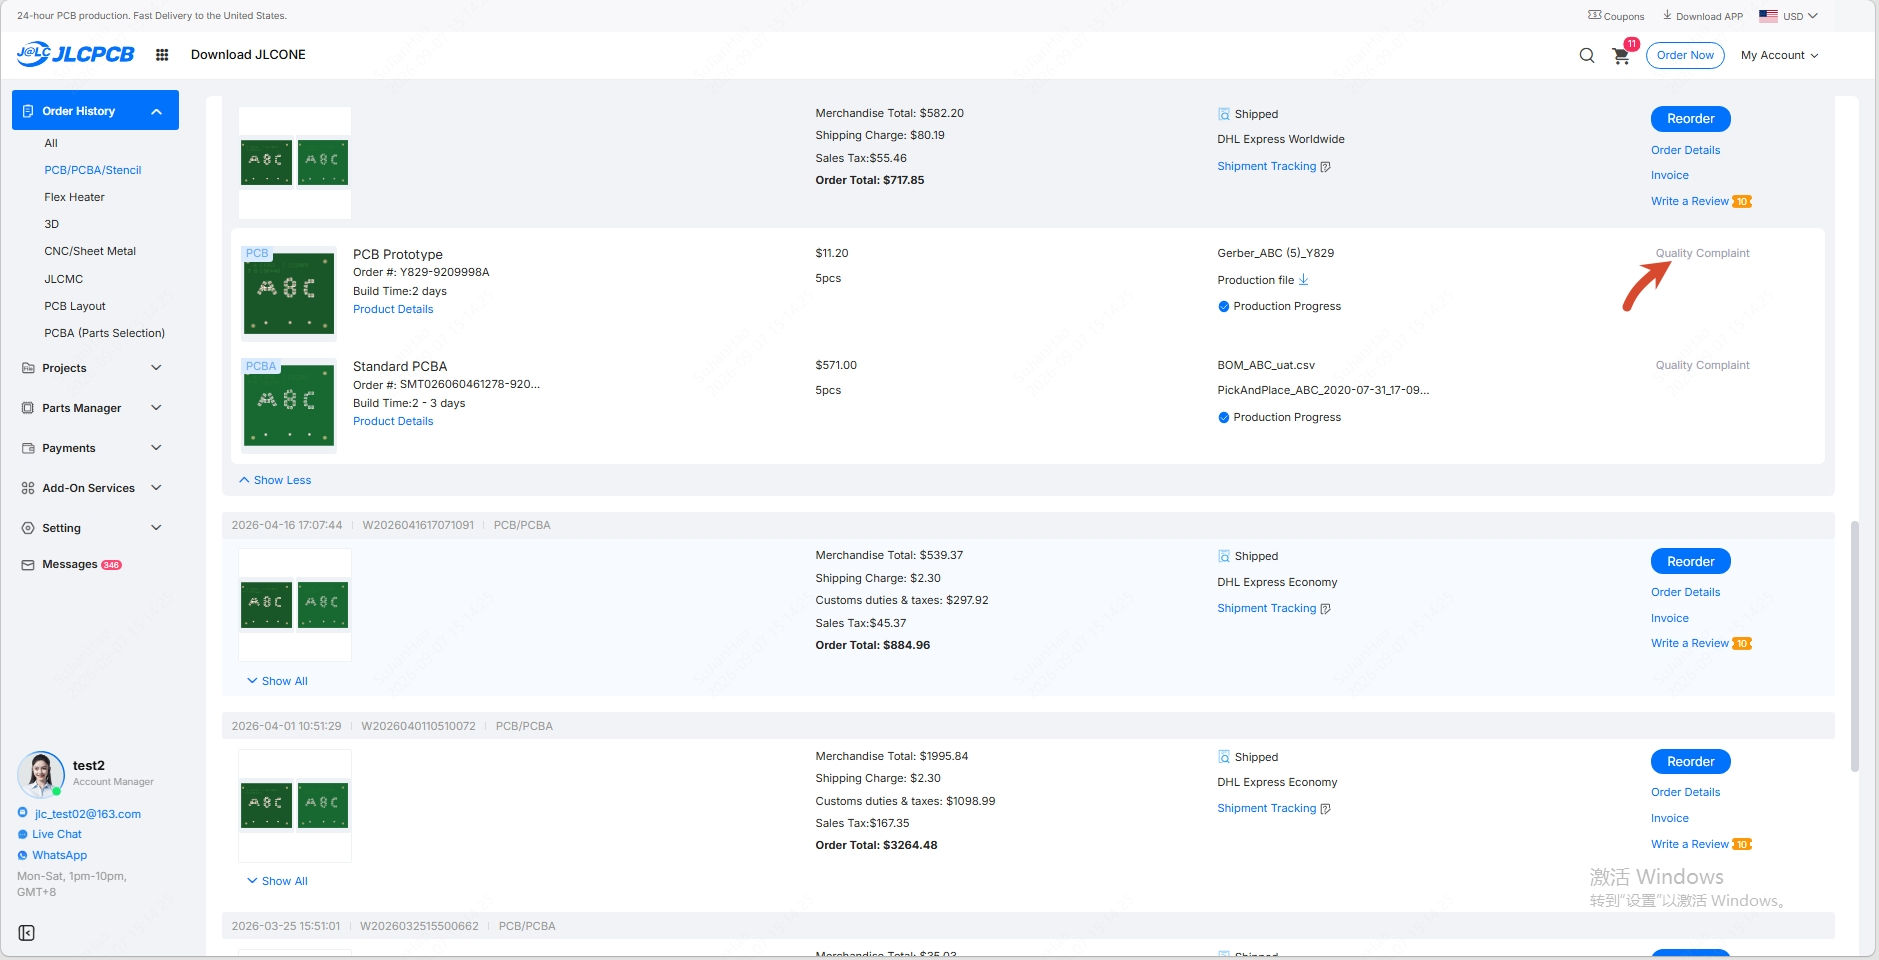
Task: Click the Live Chat bubble icon
Action: (23, 834)
